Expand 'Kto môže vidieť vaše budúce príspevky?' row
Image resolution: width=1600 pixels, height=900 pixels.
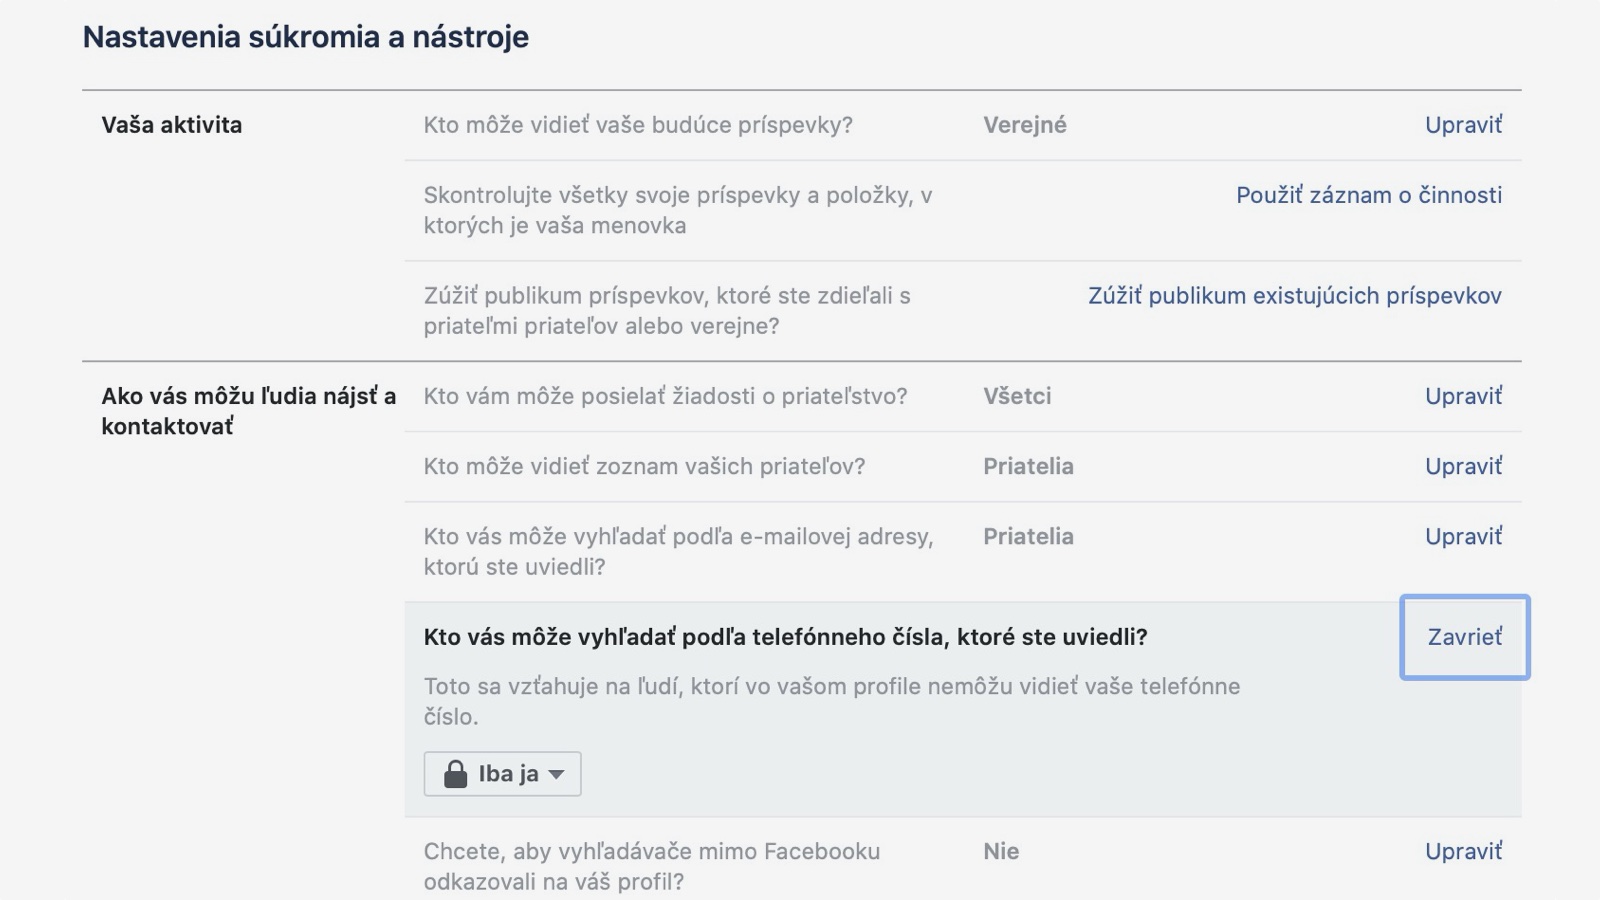coord(637,125)
